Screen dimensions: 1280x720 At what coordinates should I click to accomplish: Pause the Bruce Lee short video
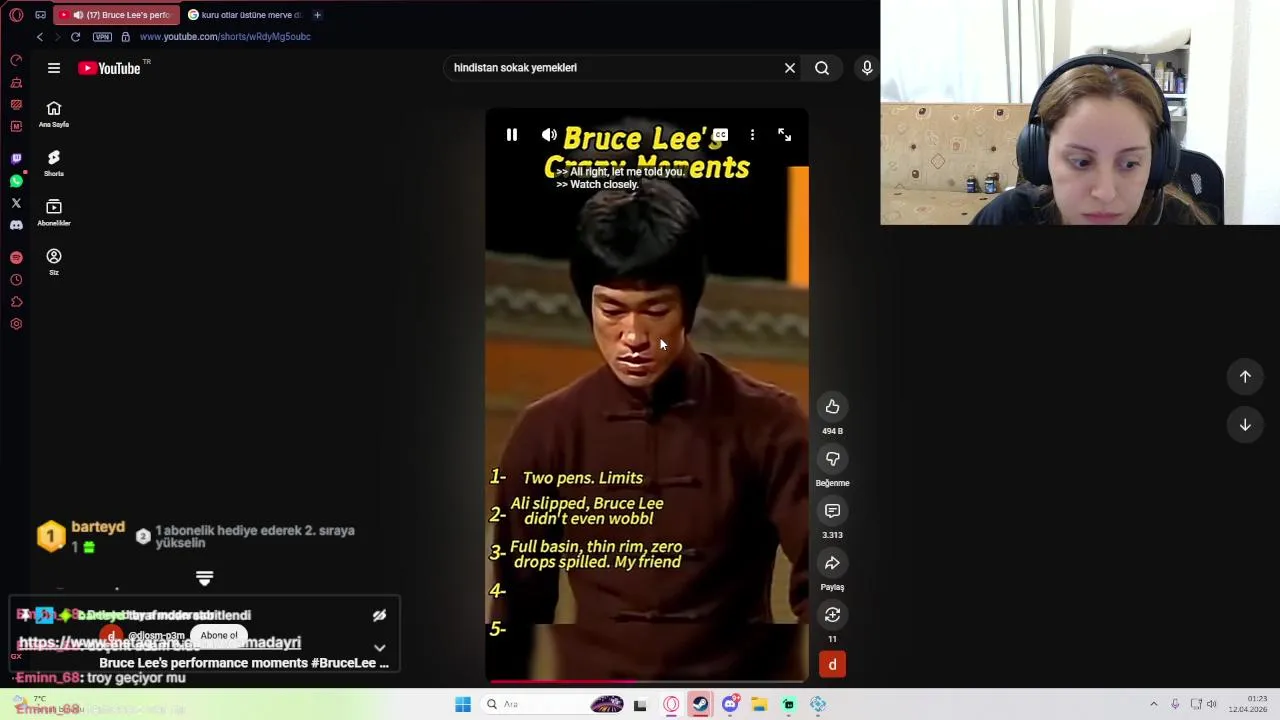pyautogui.click(x=511, y=135)
